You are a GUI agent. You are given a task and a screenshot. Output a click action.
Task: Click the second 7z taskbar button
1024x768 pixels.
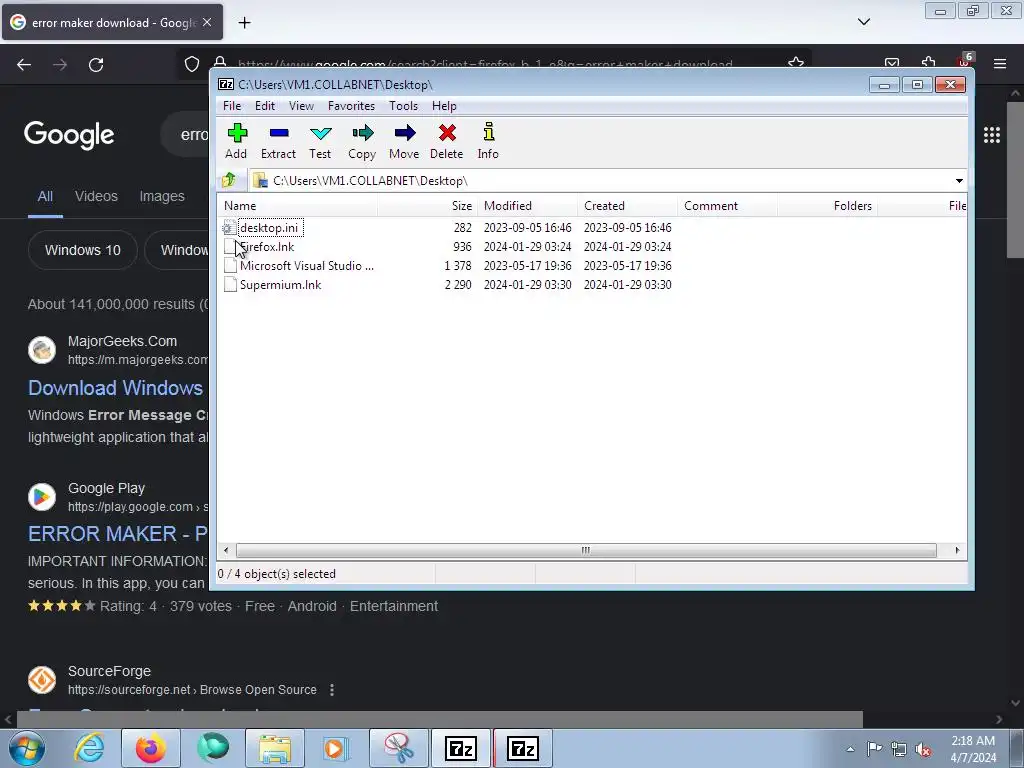pyautogui.click(x=522, y=748)
